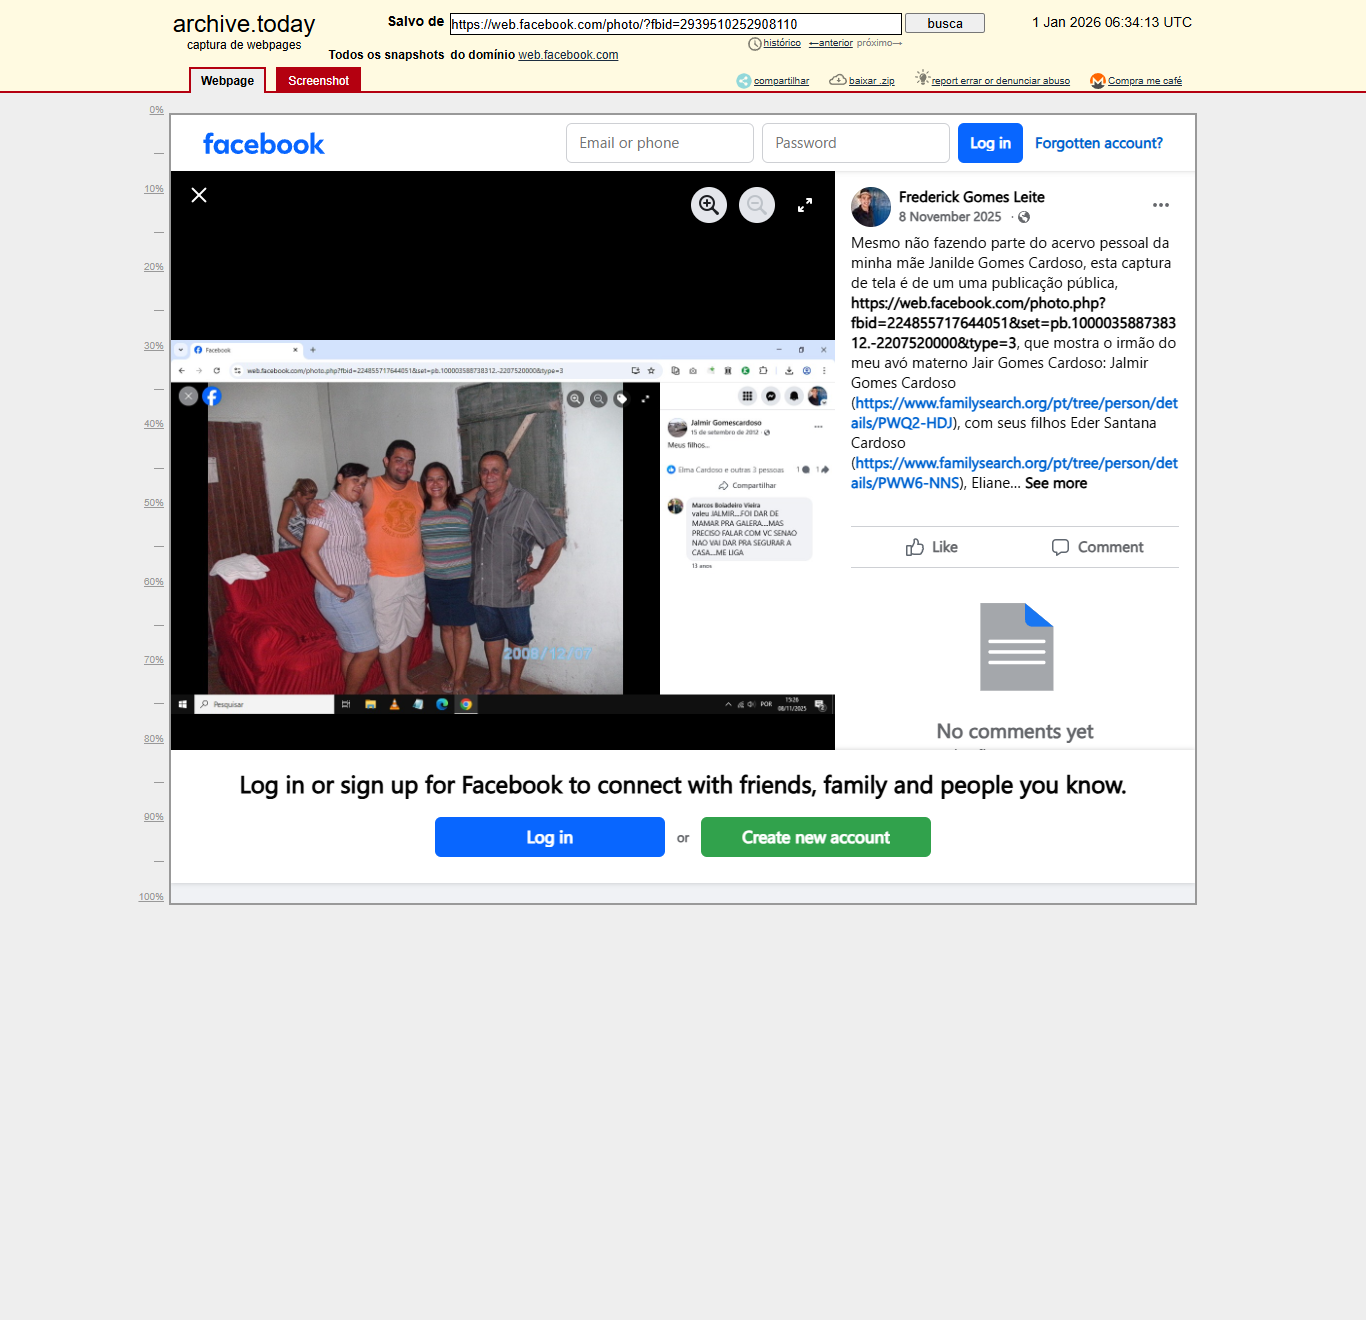Click the history clock icon

pyautogui.click(x=755, y=44)
